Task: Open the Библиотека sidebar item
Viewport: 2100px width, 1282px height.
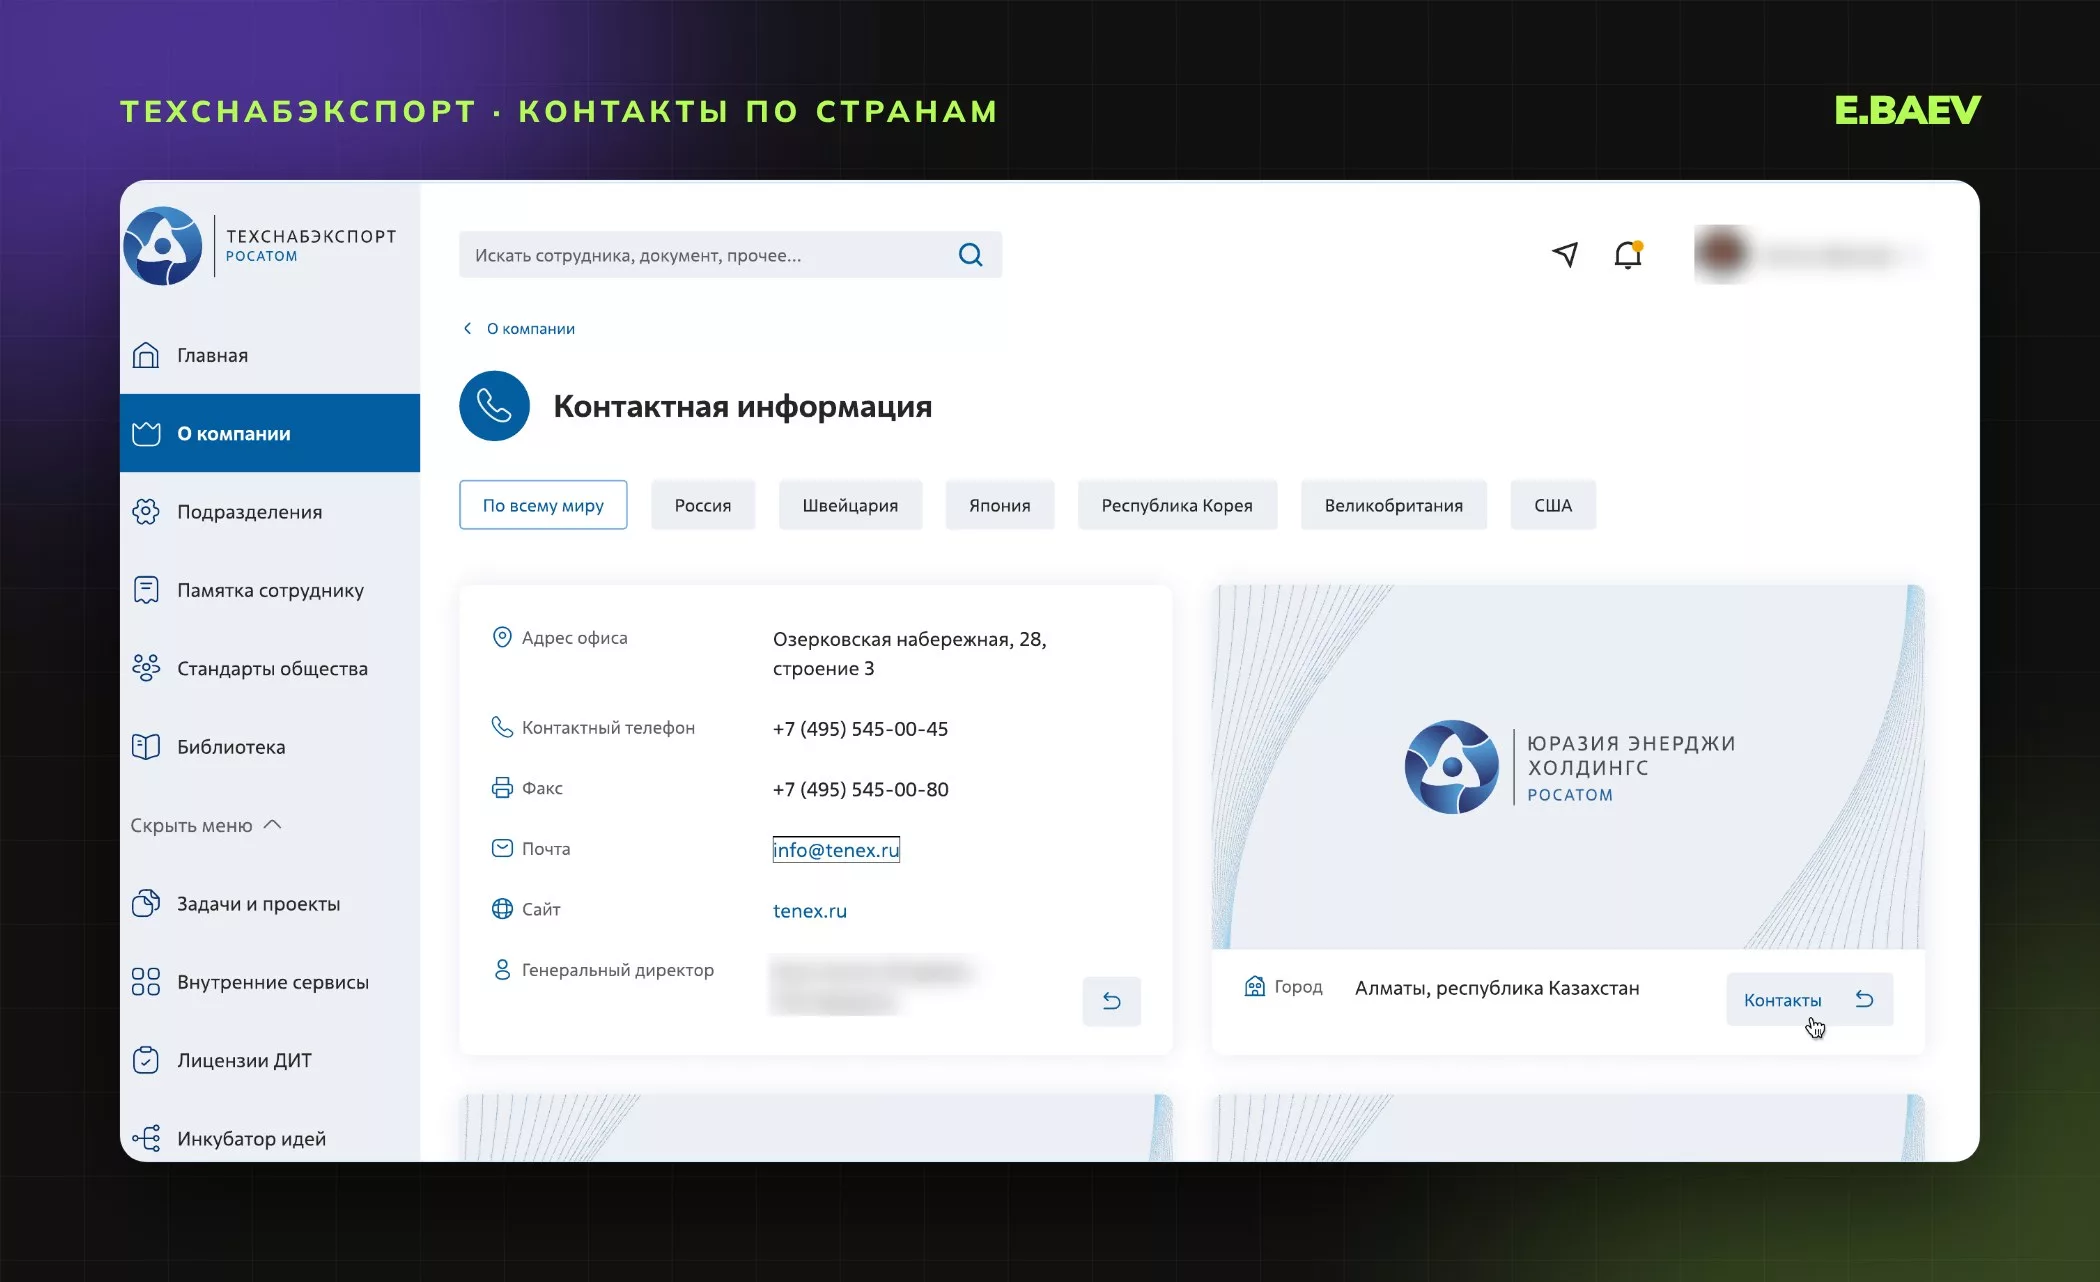Action: 270,747
